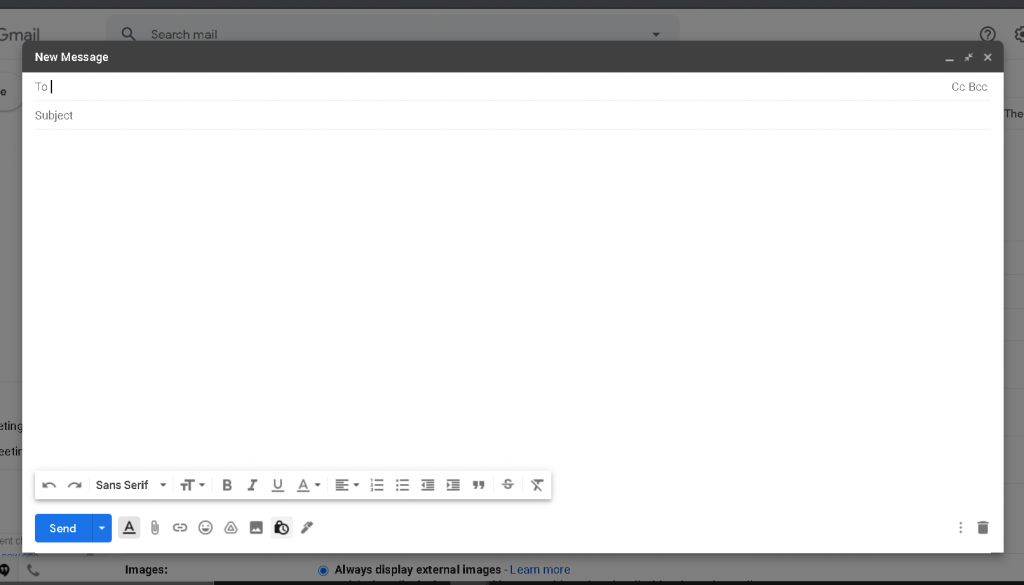Viewport: 1024px width, 585px height.
Task: Open the three-dot more options menu
Action: pos(960,528)
